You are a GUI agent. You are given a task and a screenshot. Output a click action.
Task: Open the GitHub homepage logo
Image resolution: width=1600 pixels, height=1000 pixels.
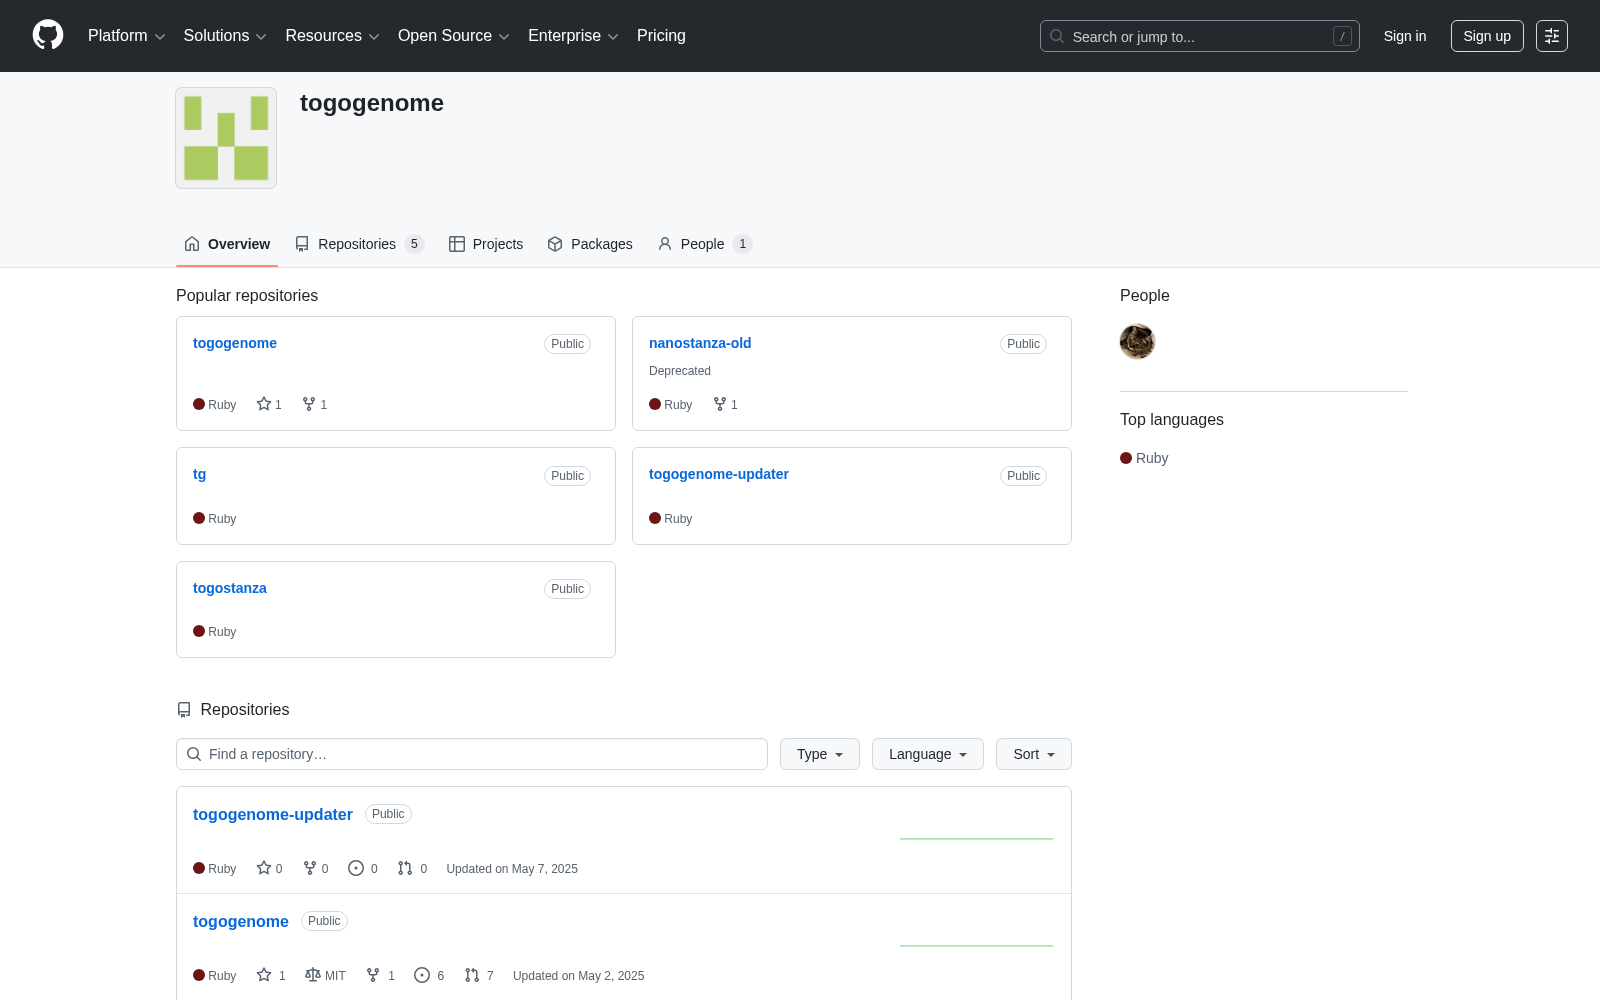click(48, 35)
